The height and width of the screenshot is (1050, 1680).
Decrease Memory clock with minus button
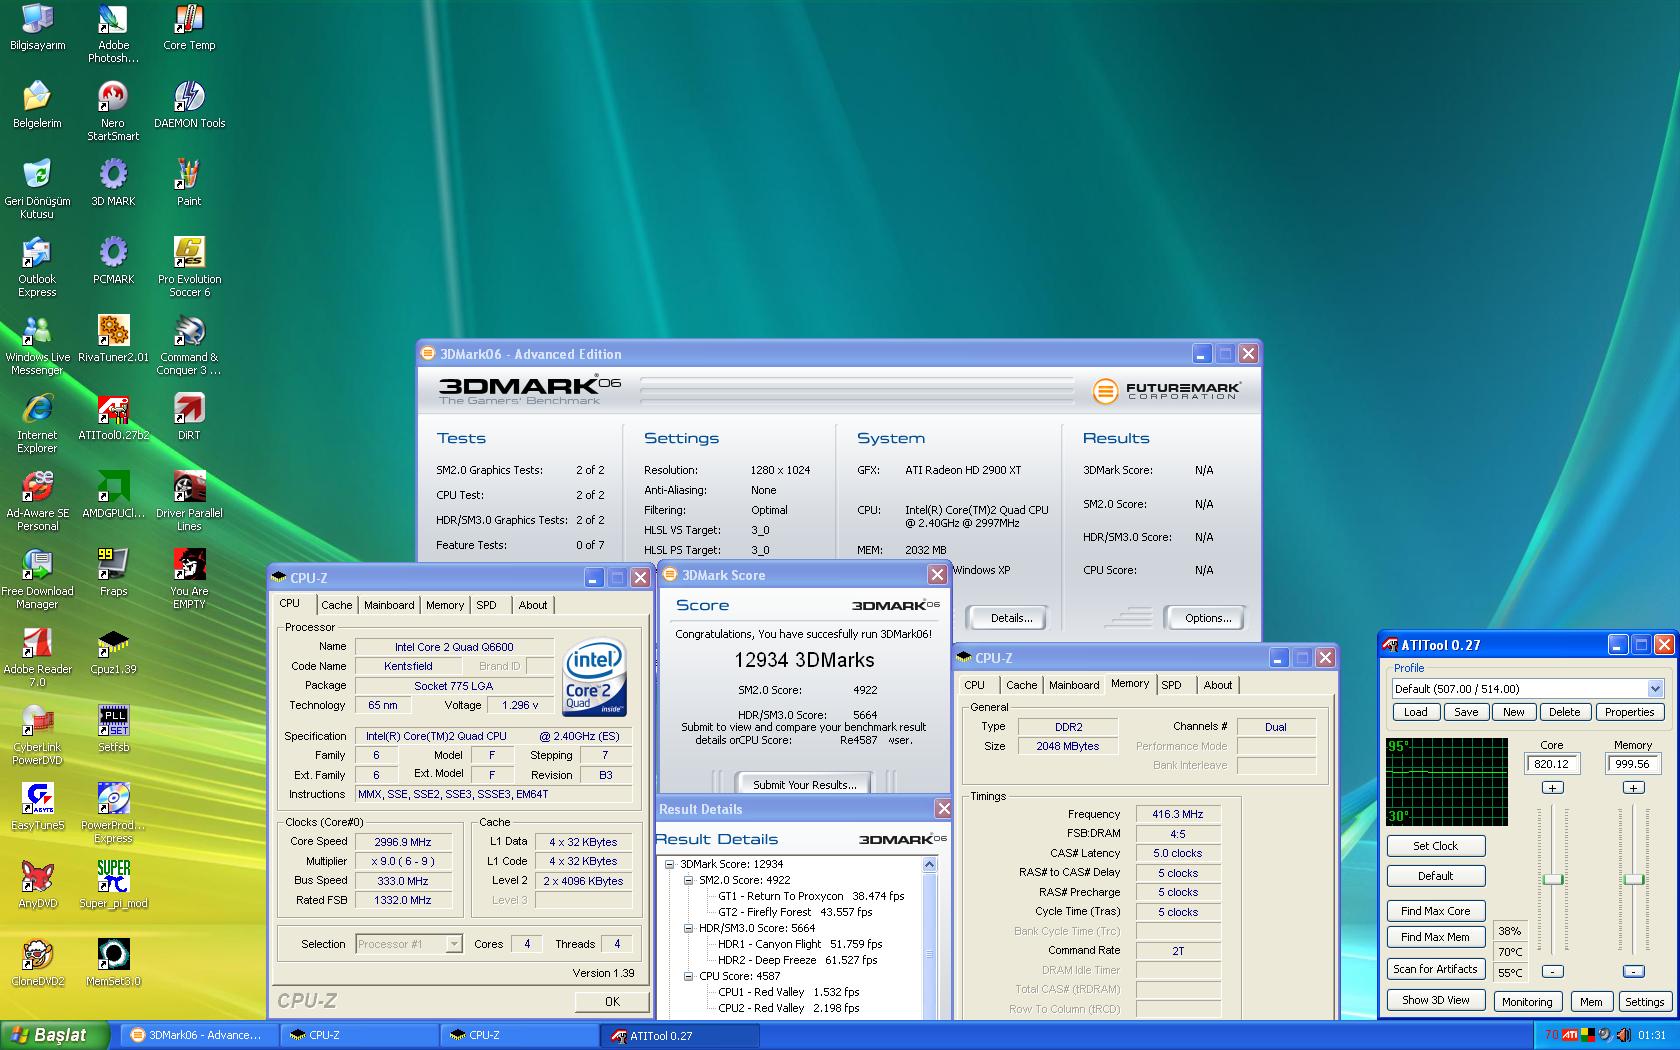click(x=1633, y=971)
